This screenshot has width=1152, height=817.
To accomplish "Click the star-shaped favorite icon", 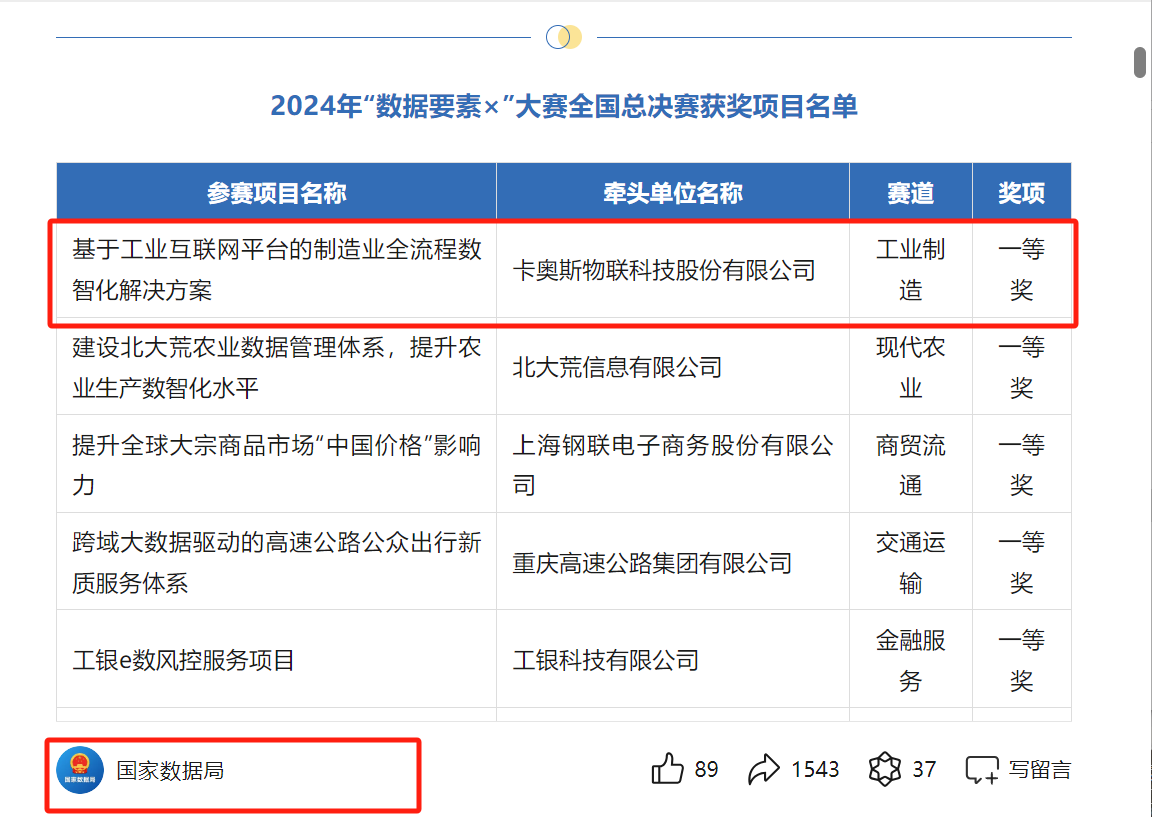I will [885, 769].
